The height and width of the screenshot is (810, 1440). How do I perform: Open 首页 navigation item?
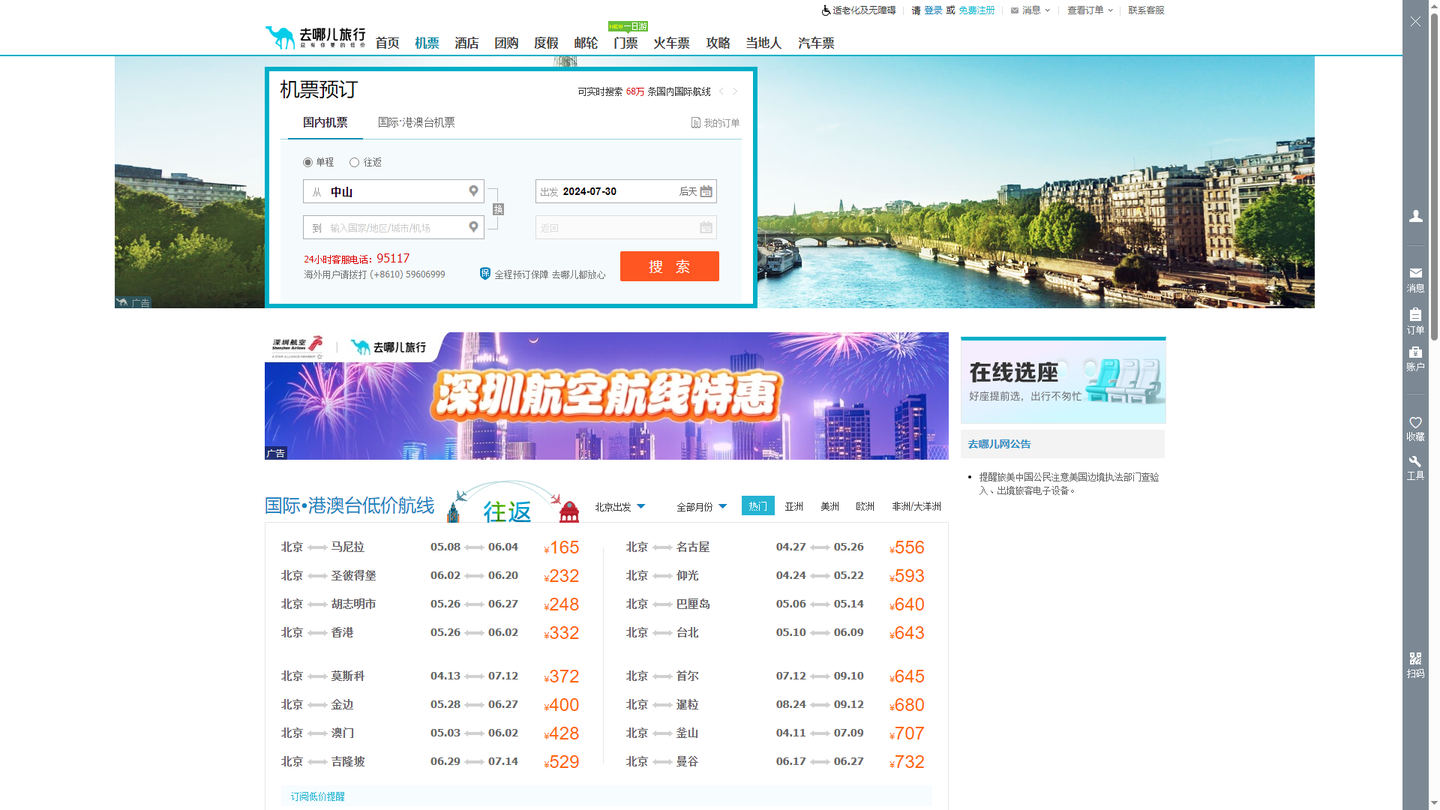[x=387, y=43]
